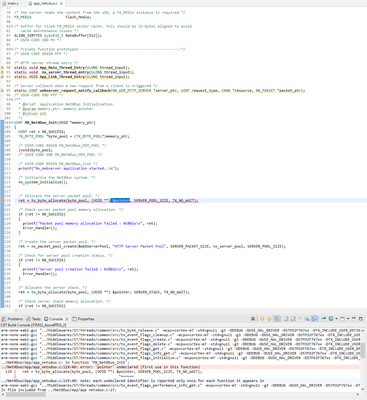
Task: Click the error marker on line 119
Action: (x=3, y=200)
